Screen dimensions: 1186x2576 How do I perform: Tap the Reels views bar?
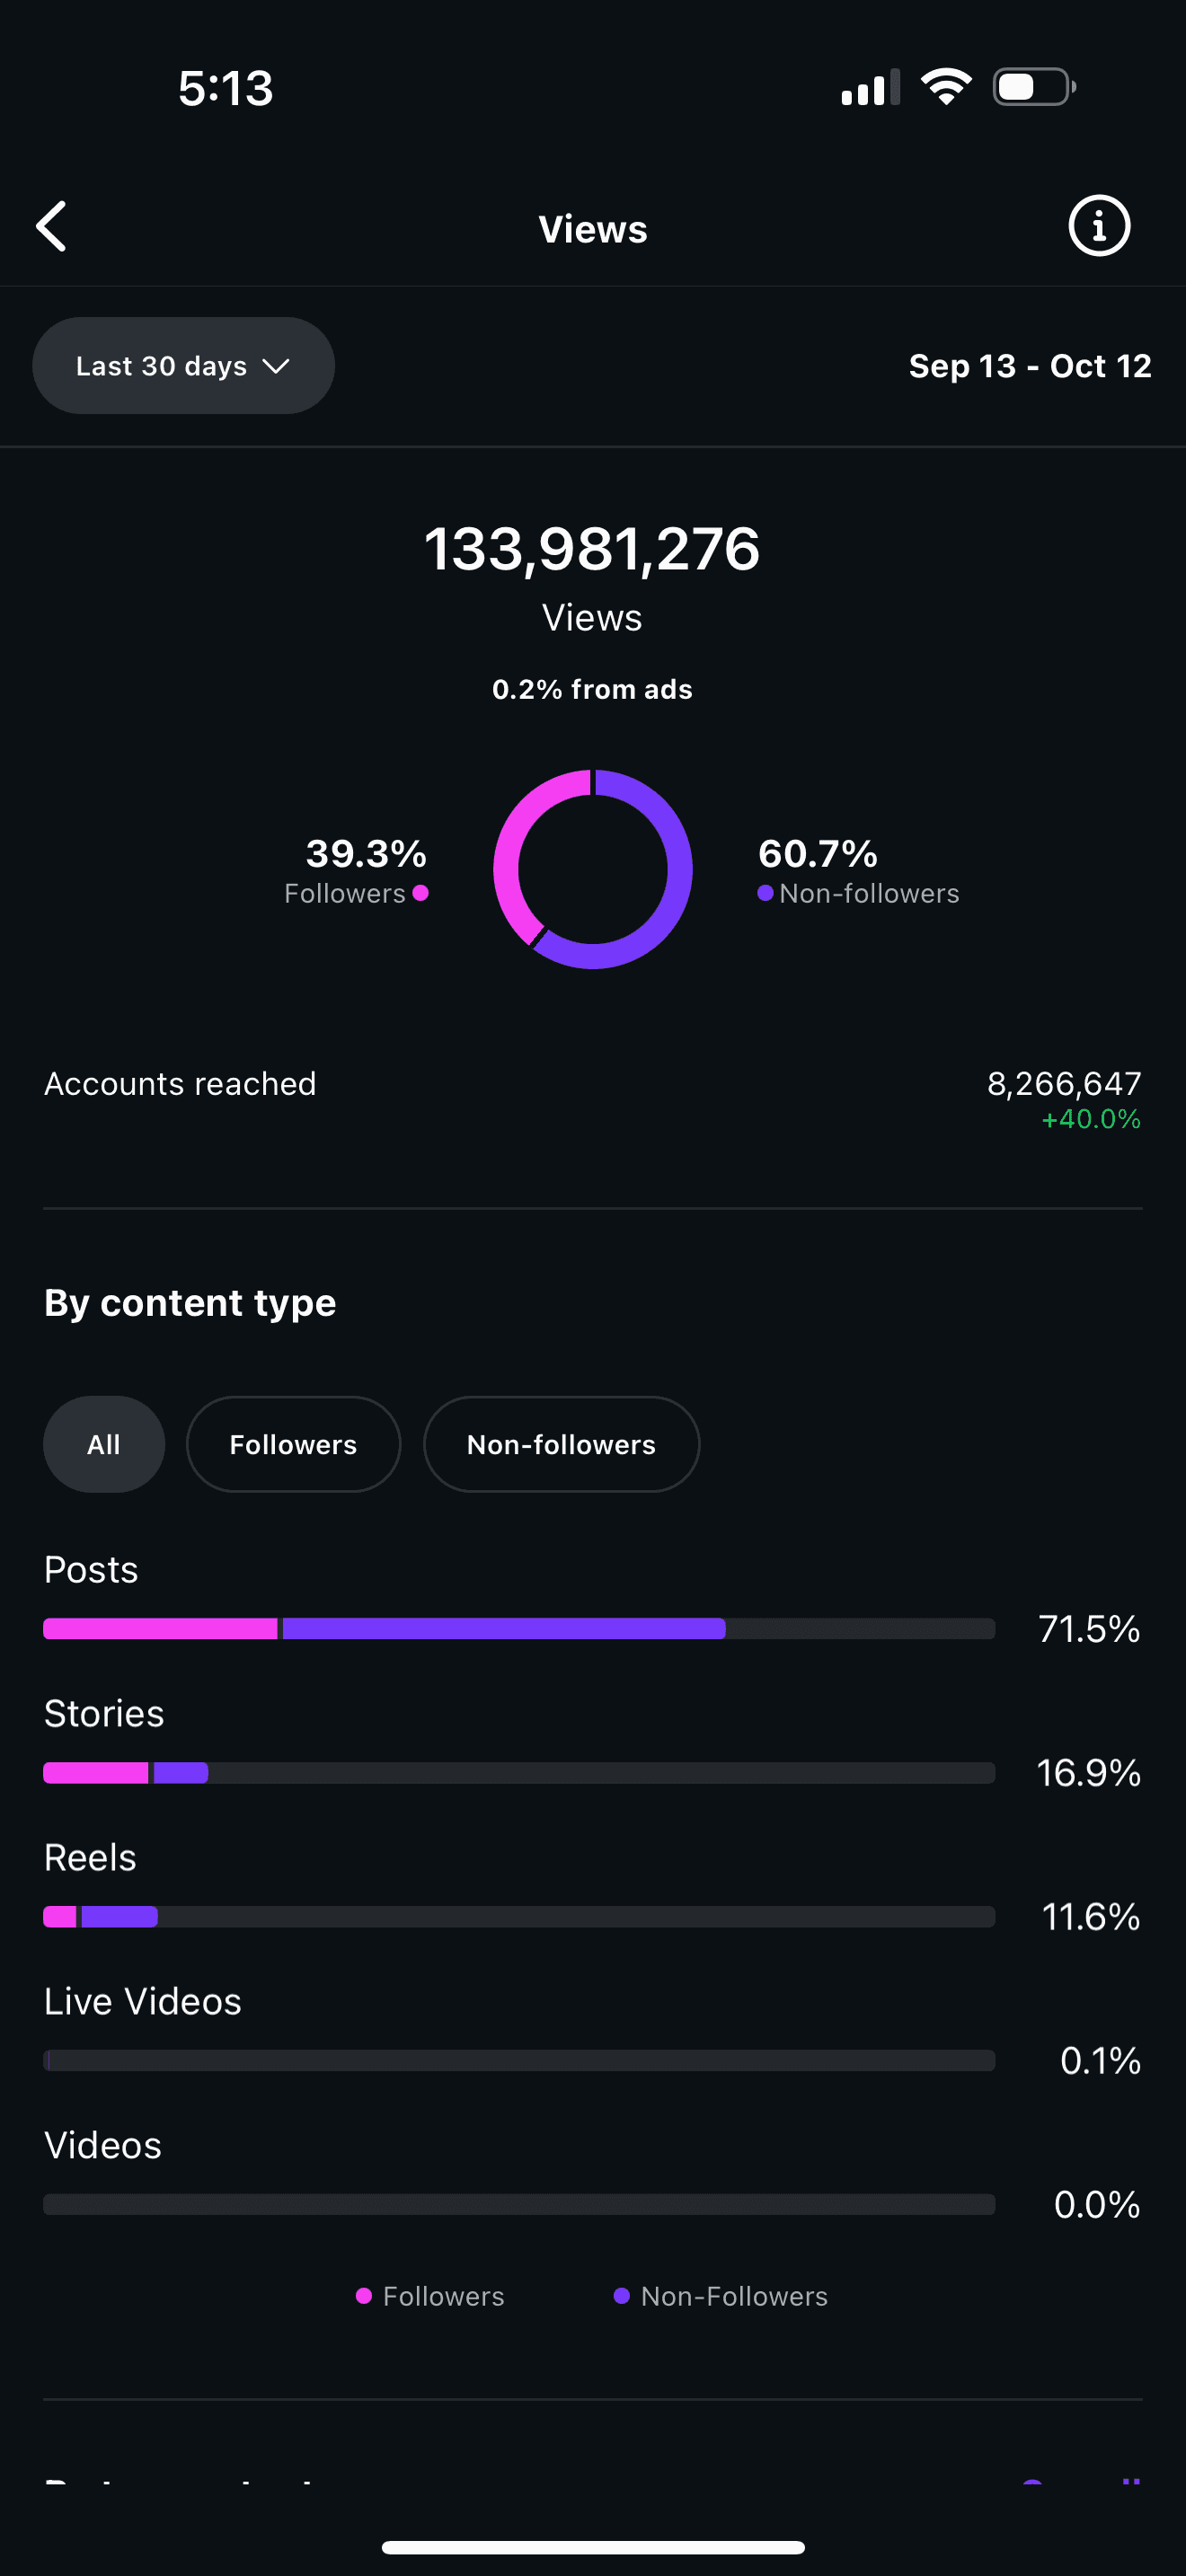coord(518,1917)
